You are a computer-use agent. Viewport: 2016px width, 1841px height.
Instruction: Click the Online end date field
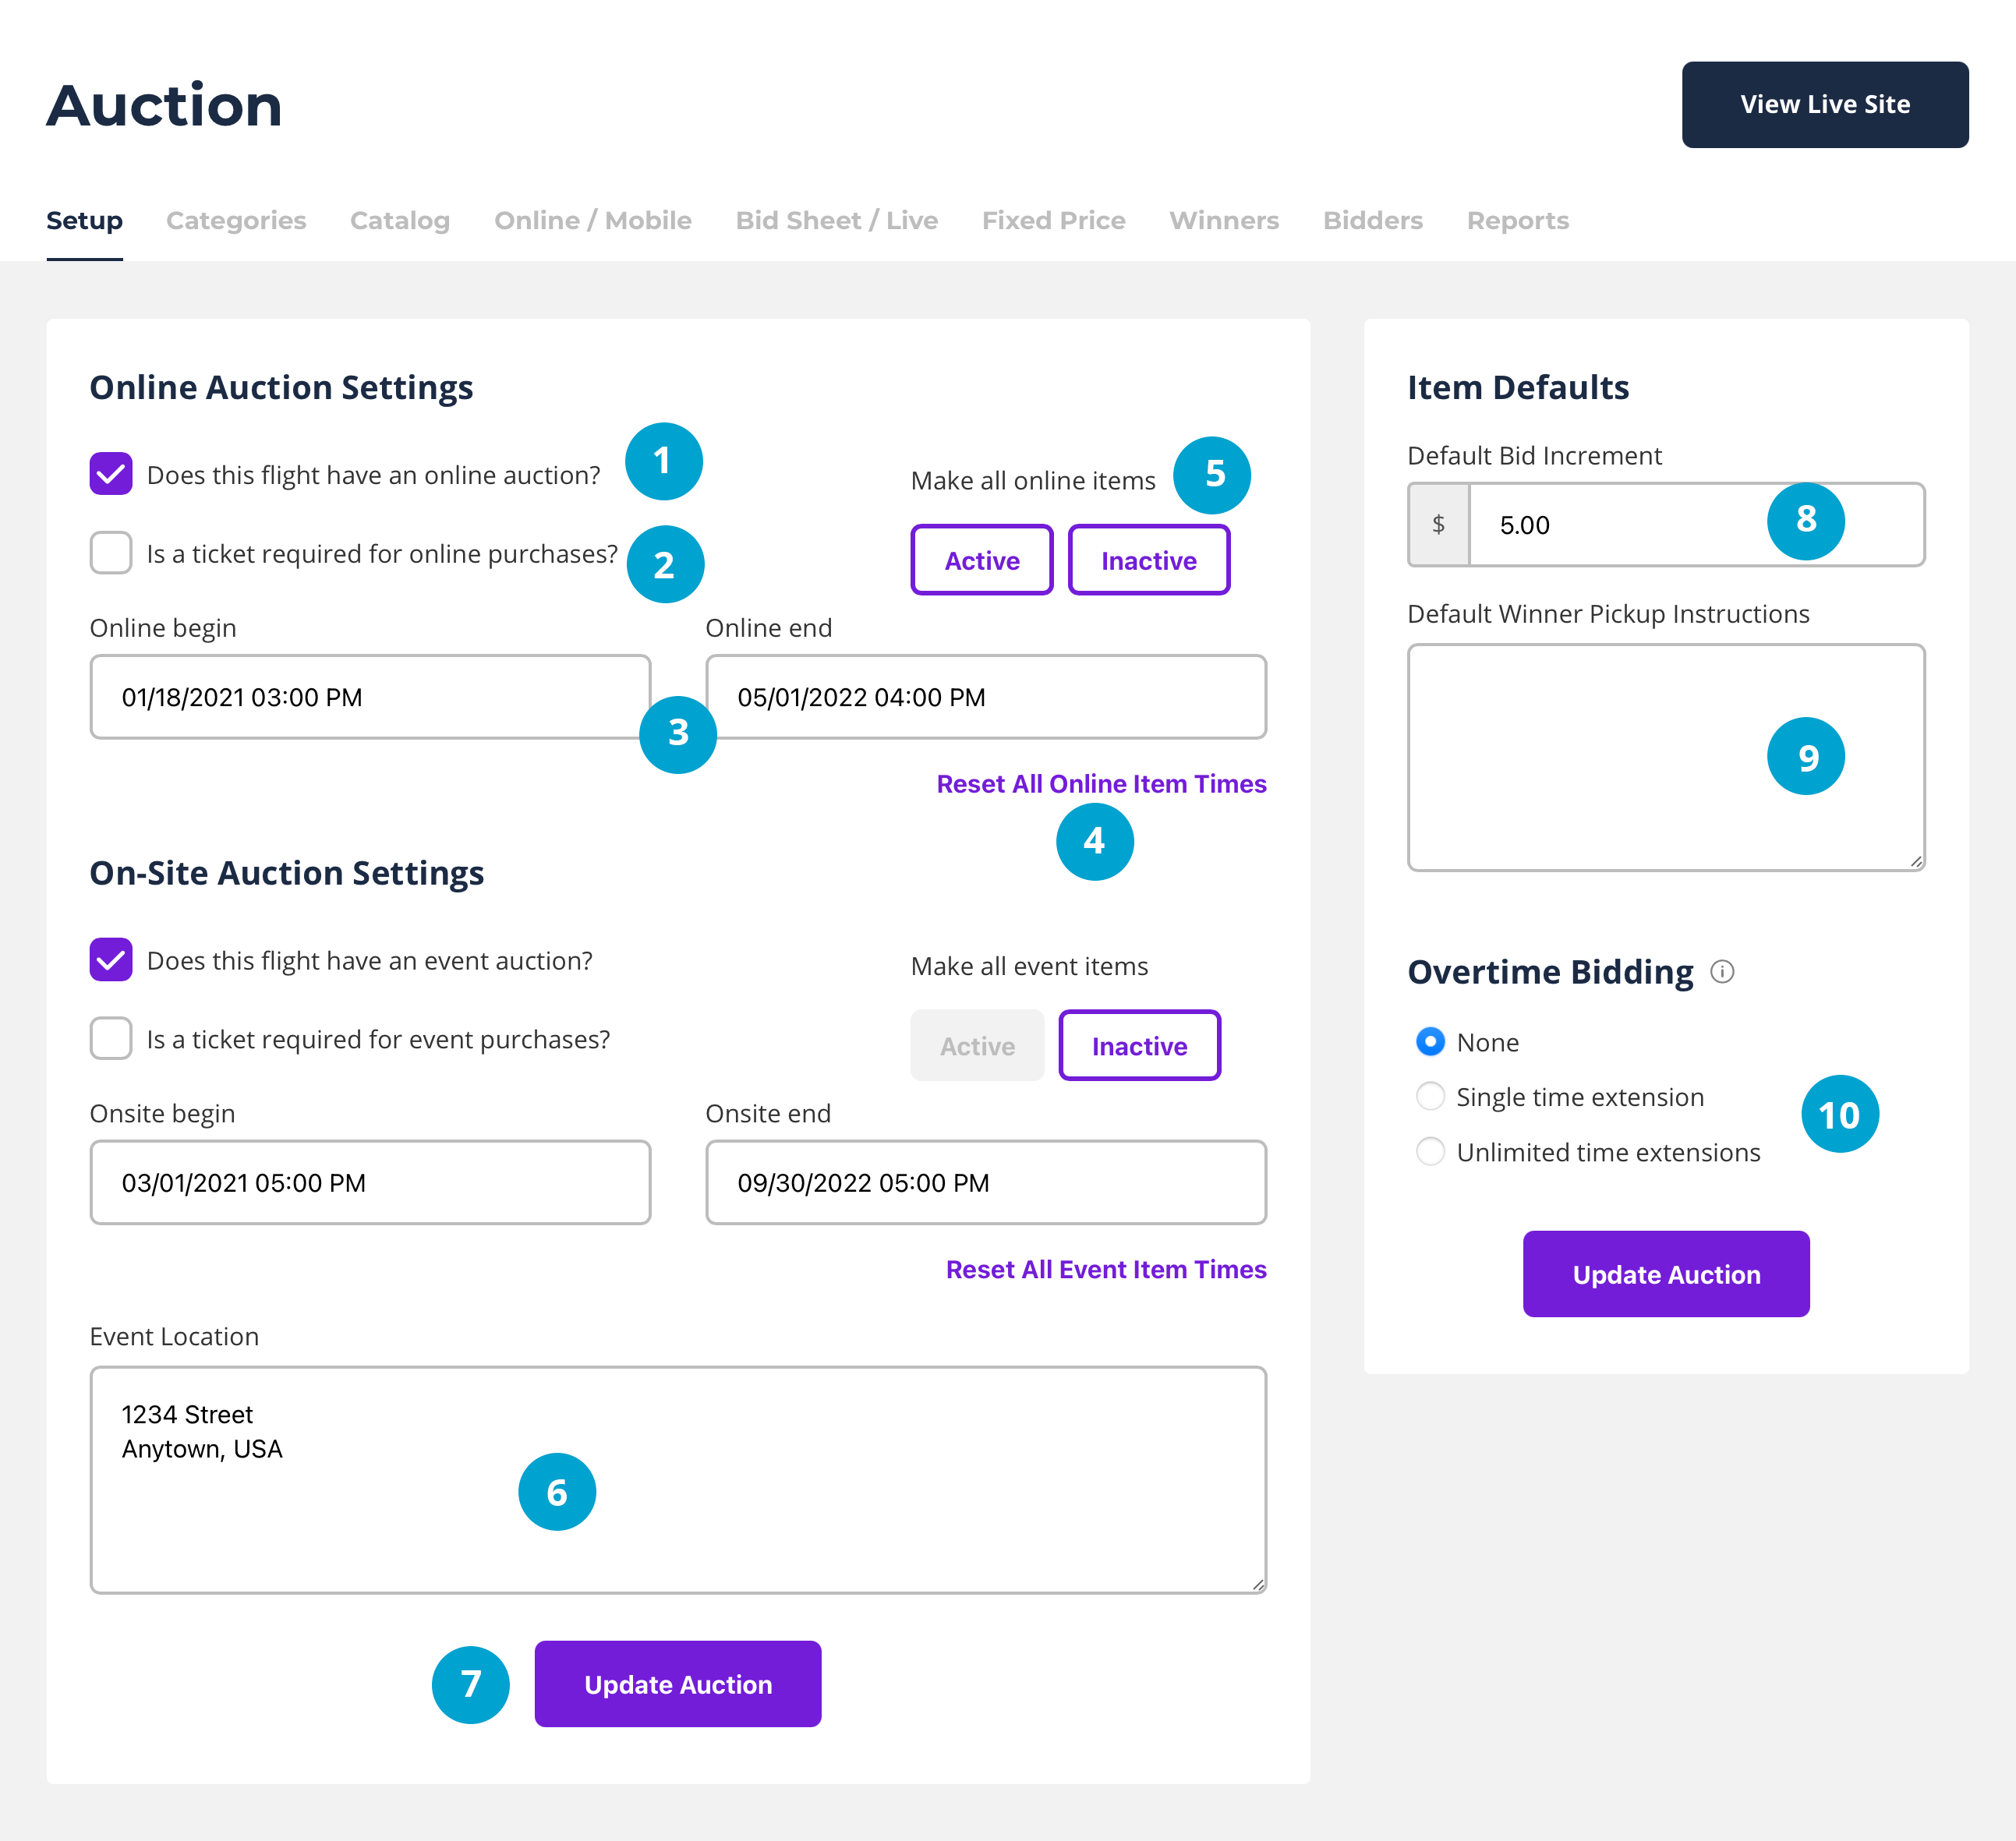tap(985, 697)
